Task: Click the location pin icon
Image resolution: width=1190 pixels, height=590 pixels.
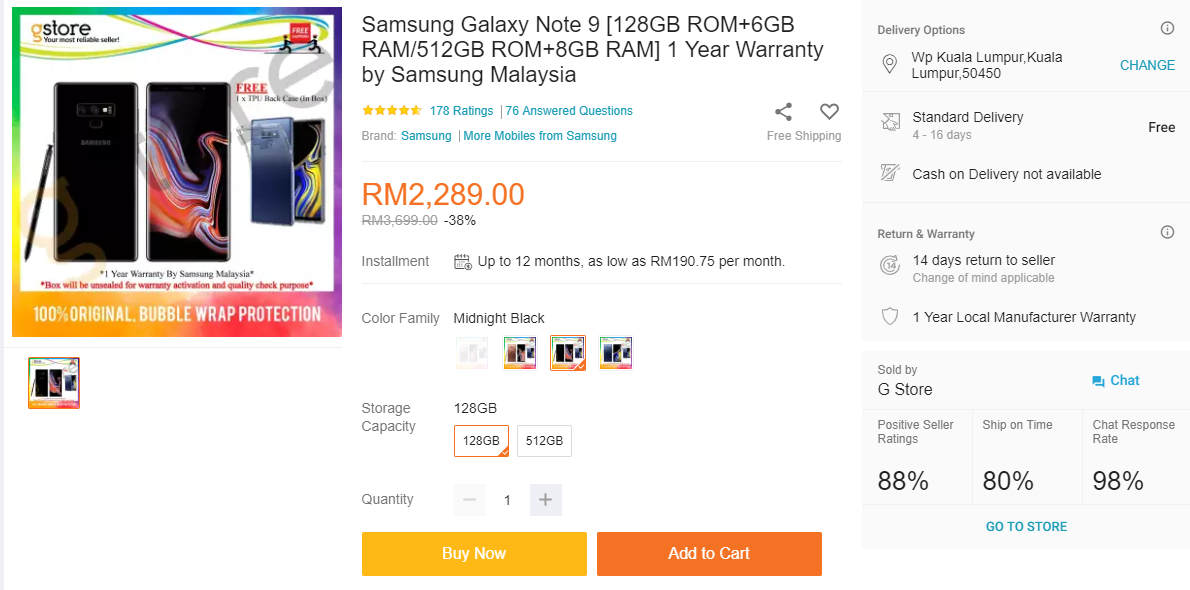Action: point(889,65)
